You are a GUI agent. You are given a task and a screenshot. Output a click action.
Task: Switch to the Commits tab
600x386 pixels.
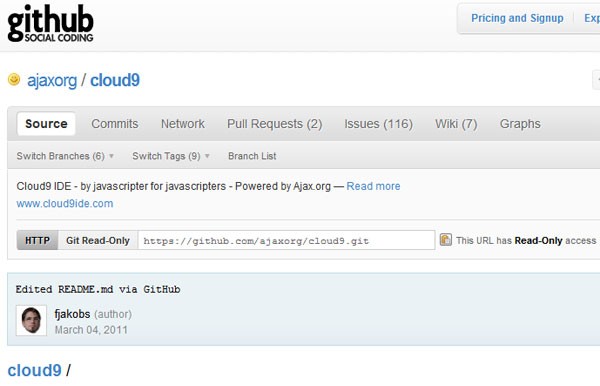(115, 124)
